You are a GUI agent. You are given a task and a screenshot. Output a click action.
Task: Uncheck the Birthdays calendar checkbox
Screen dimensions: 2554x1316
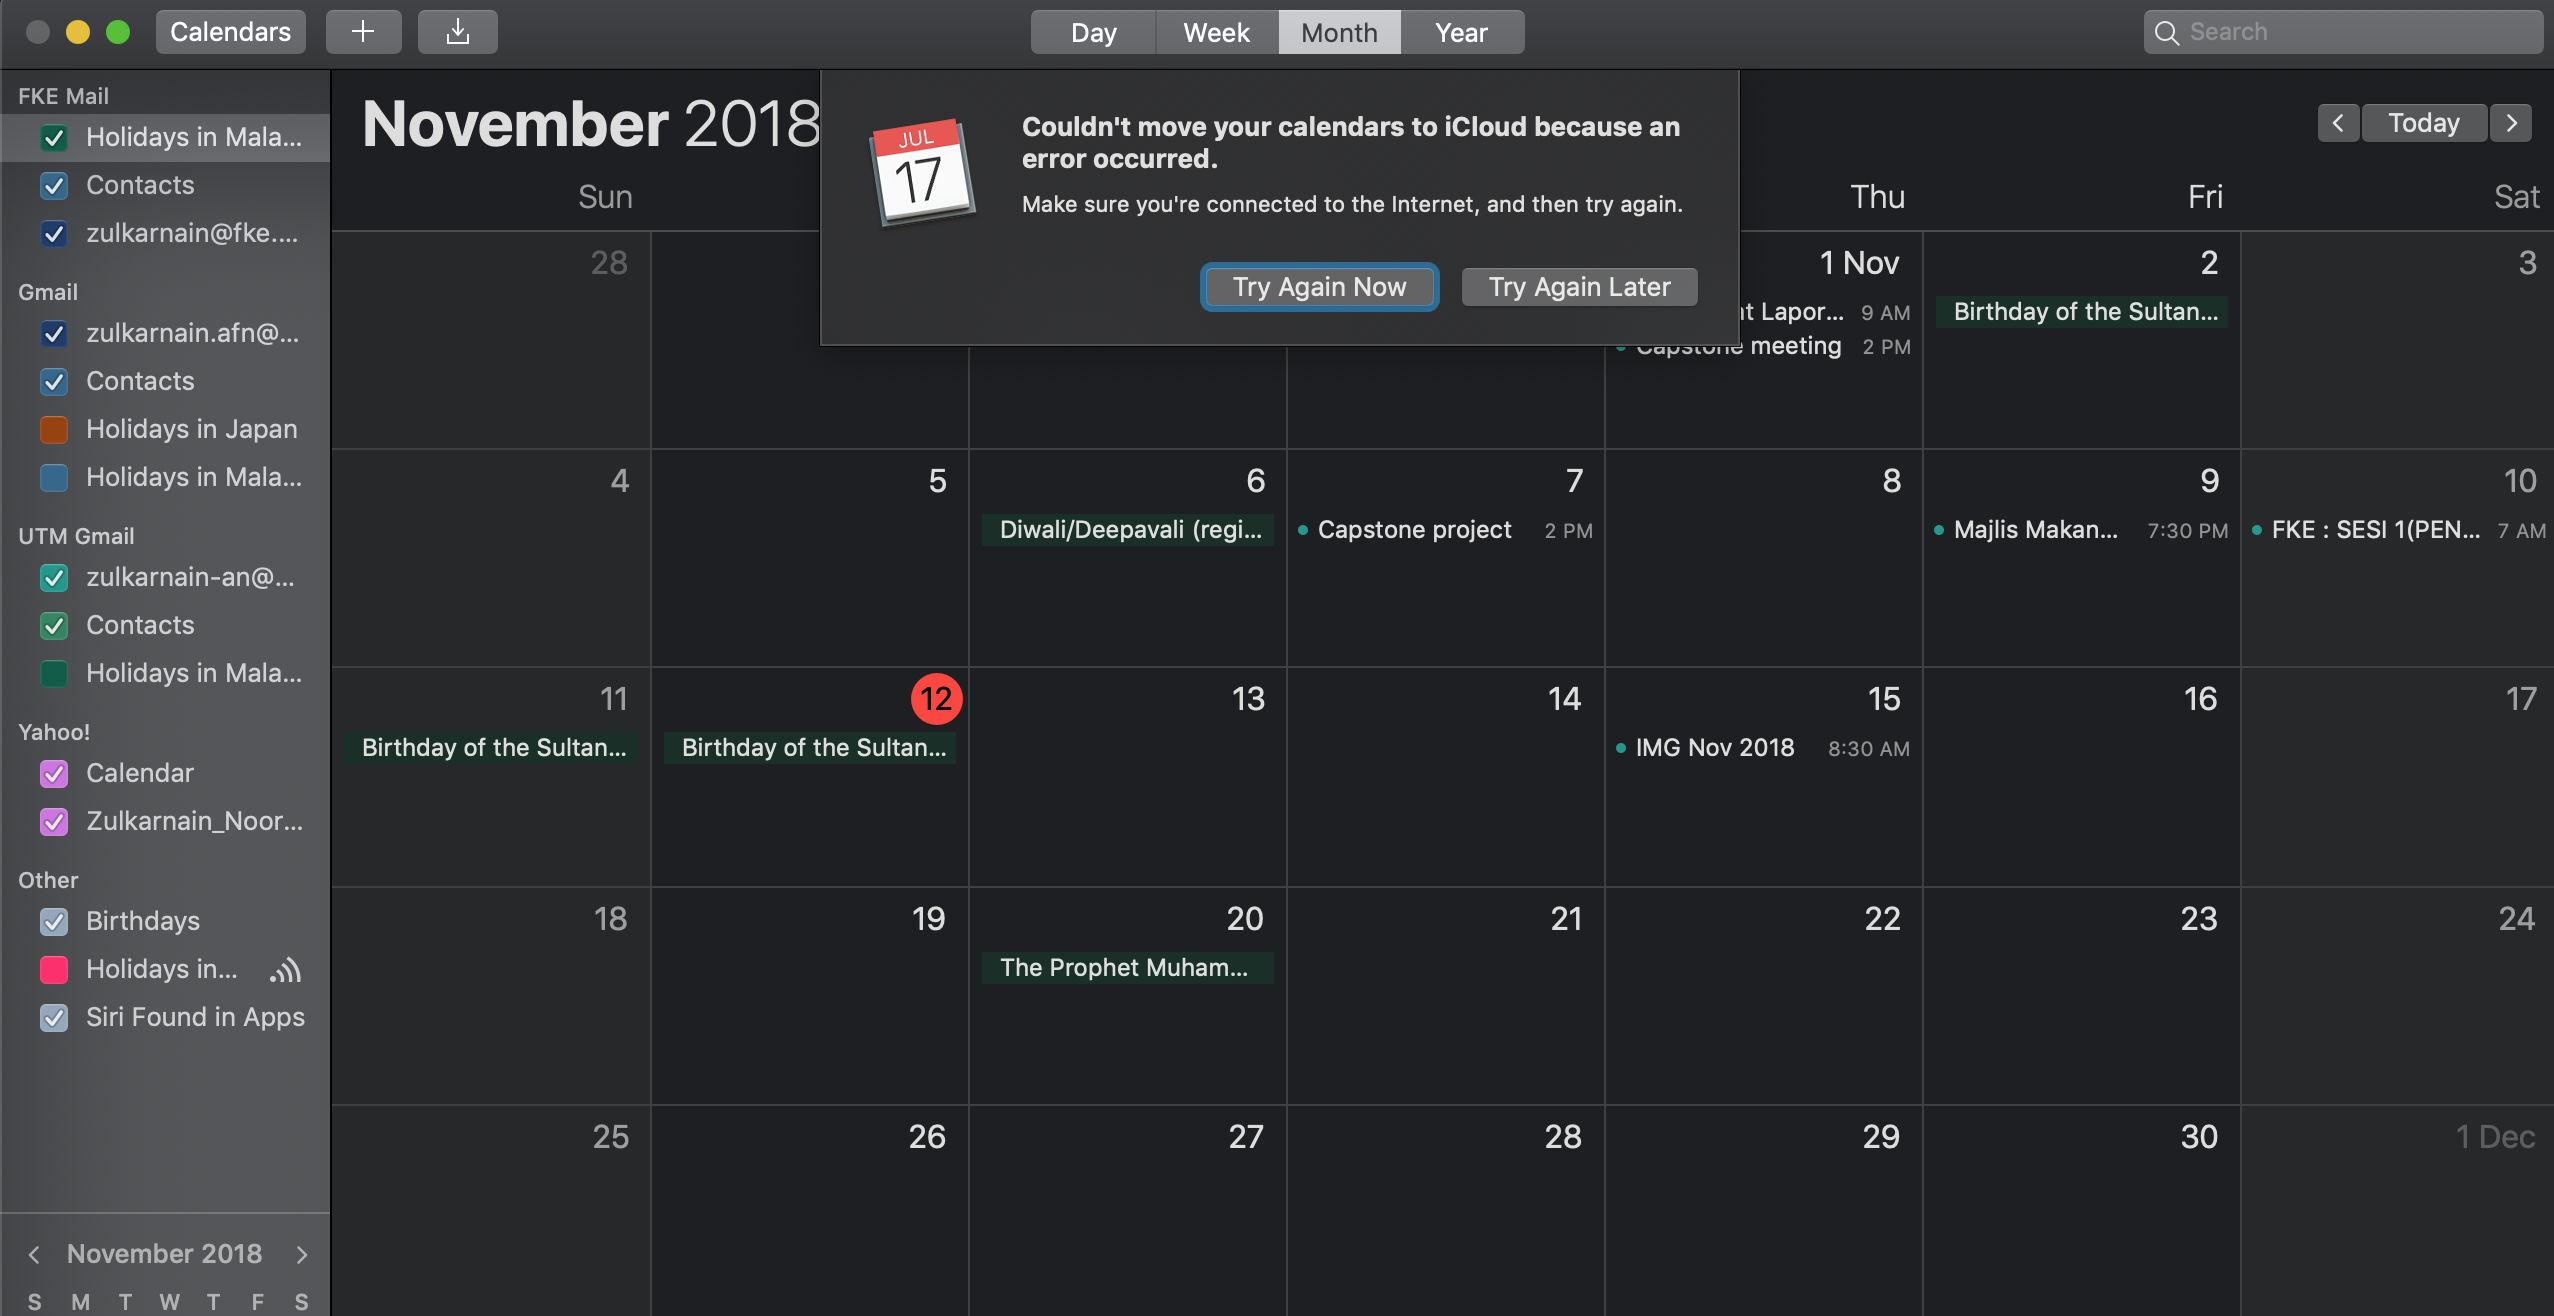[54, 921]
